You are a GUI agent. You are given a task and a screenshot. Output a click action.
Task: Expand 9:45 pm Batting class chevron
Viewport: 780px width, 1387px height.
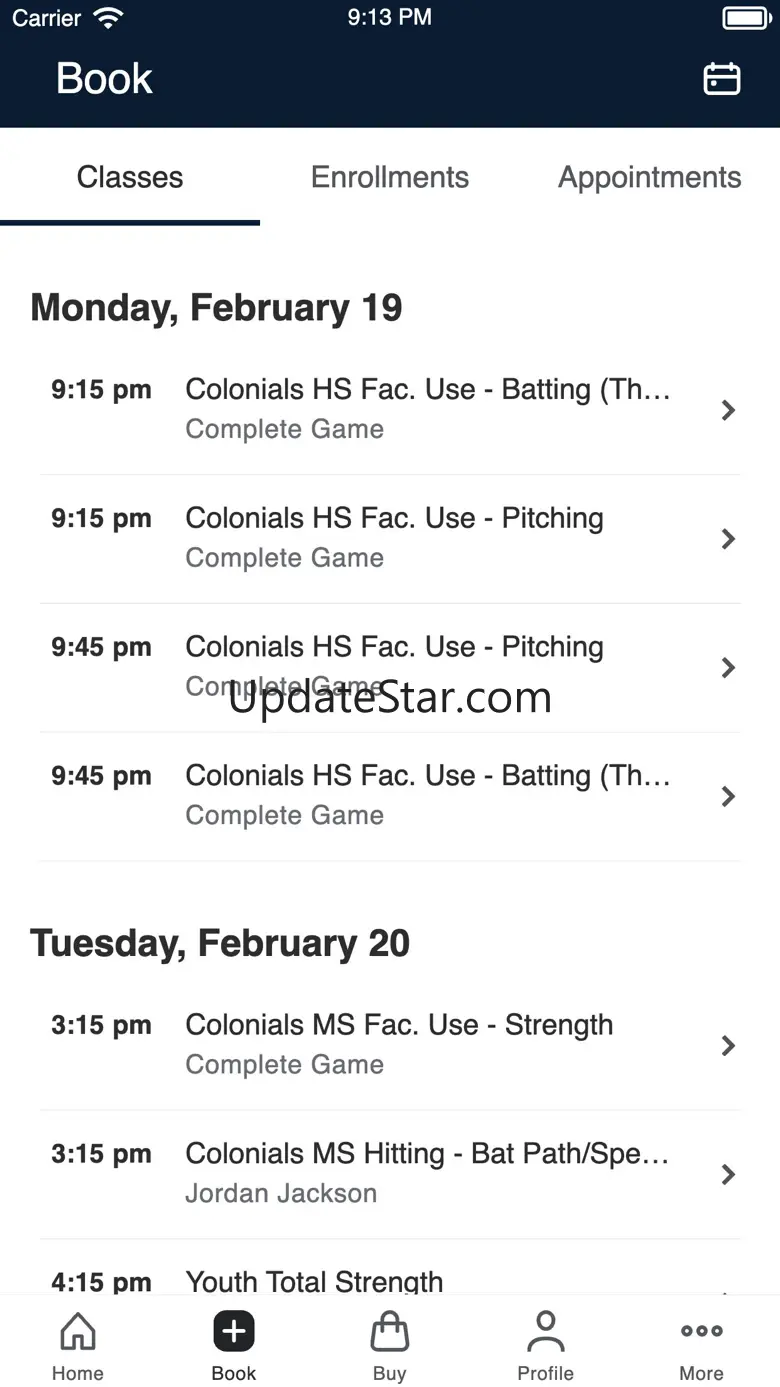pyautogui.click(x=729, y=796)
